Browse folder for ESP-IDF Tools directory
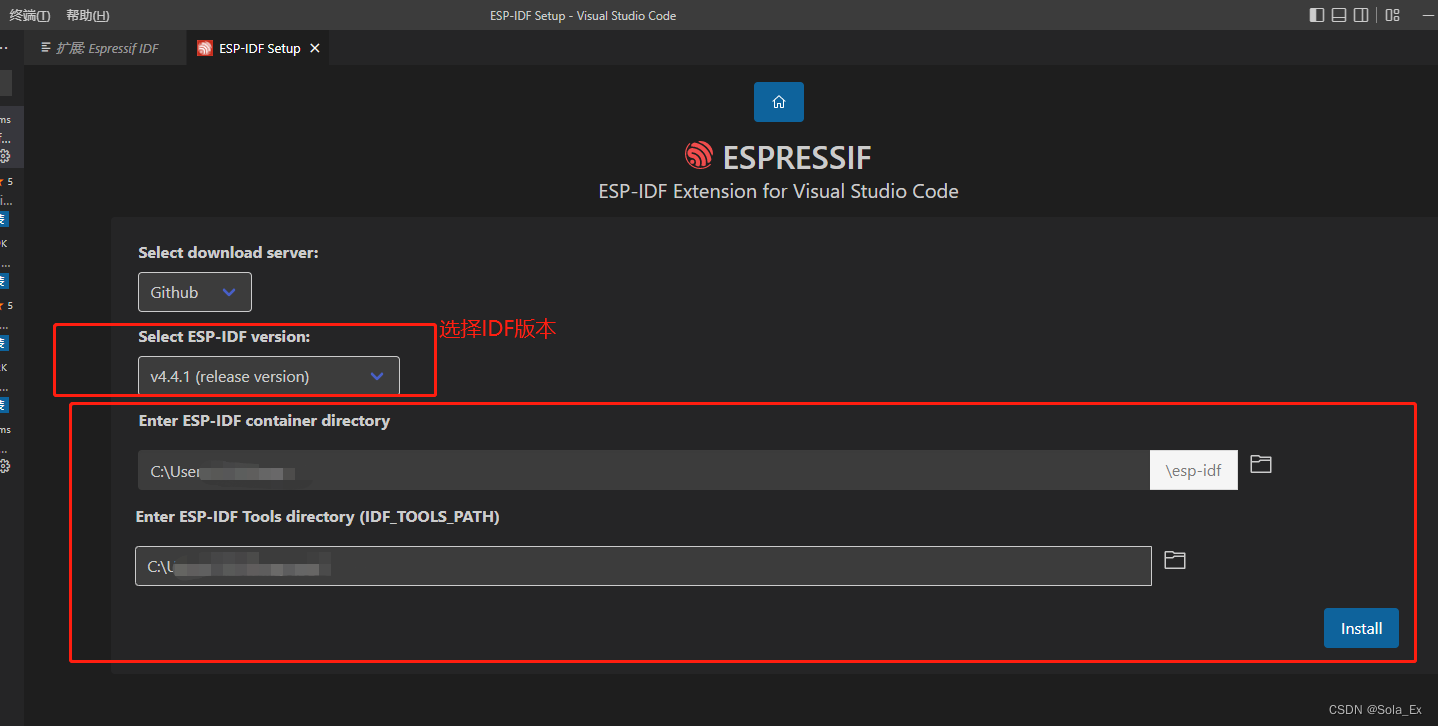1438x726 pixels. coord(1175,560)
